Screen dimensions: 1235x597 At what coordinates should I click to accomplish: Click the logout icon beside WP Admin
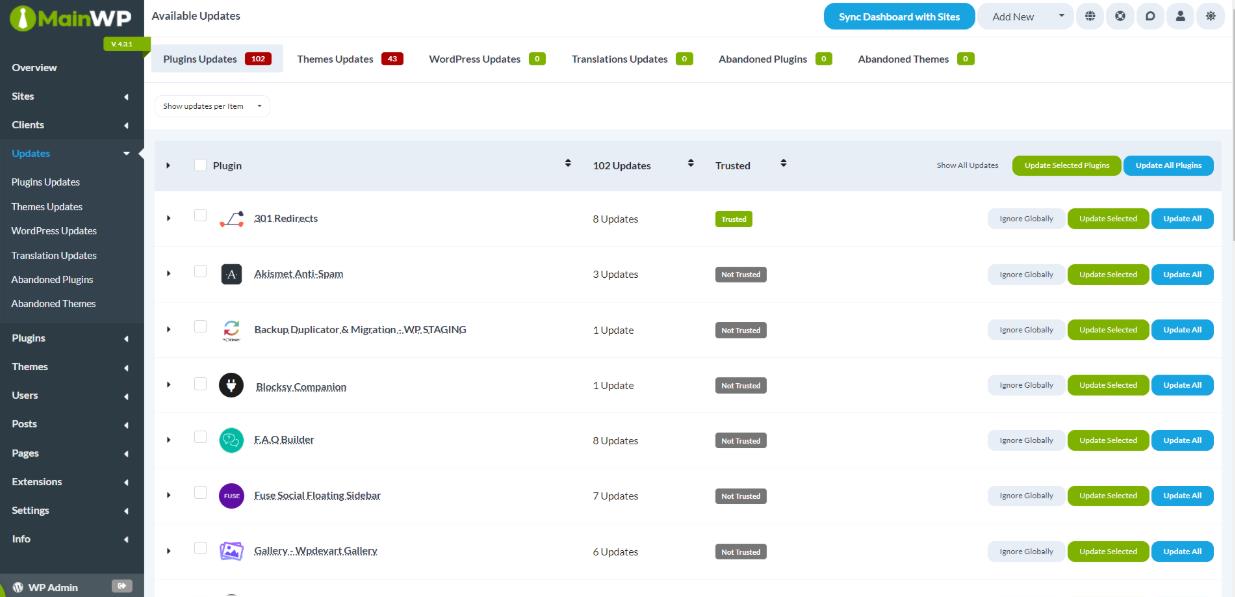122,586
